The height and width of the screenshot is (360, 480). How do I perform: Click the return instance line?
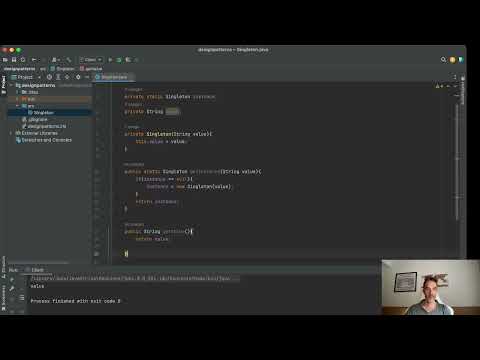(157, 202)
